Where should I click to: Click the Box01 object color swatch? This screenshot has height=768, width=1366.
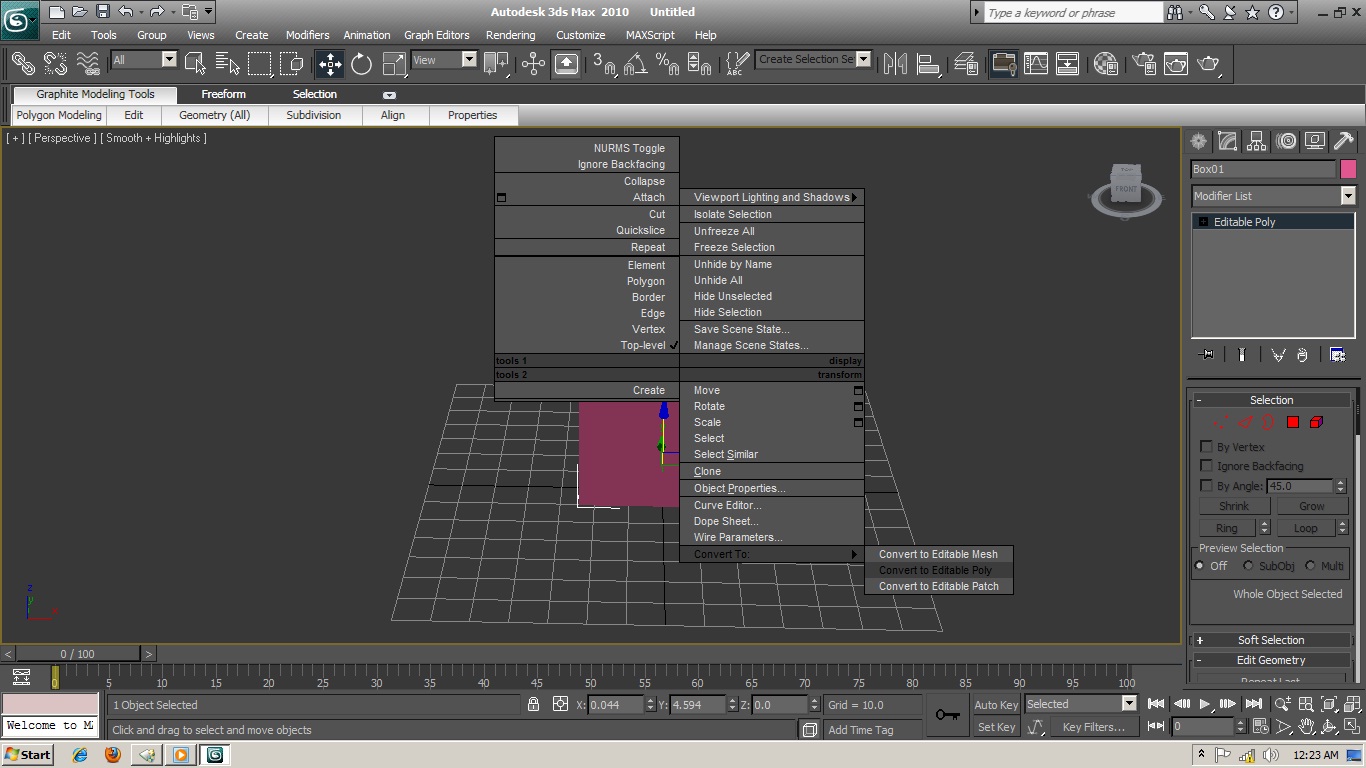tap(1349, 170)
